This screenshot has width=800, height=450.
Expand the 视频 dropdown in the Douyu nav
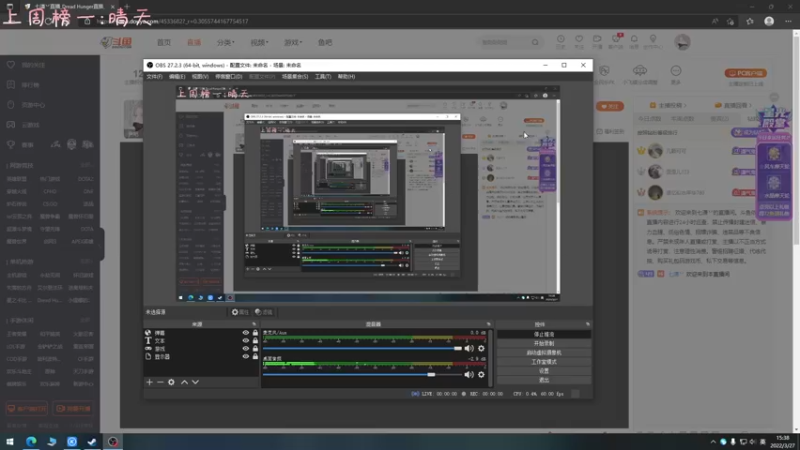pyautogui.click(x=259, y=42)
